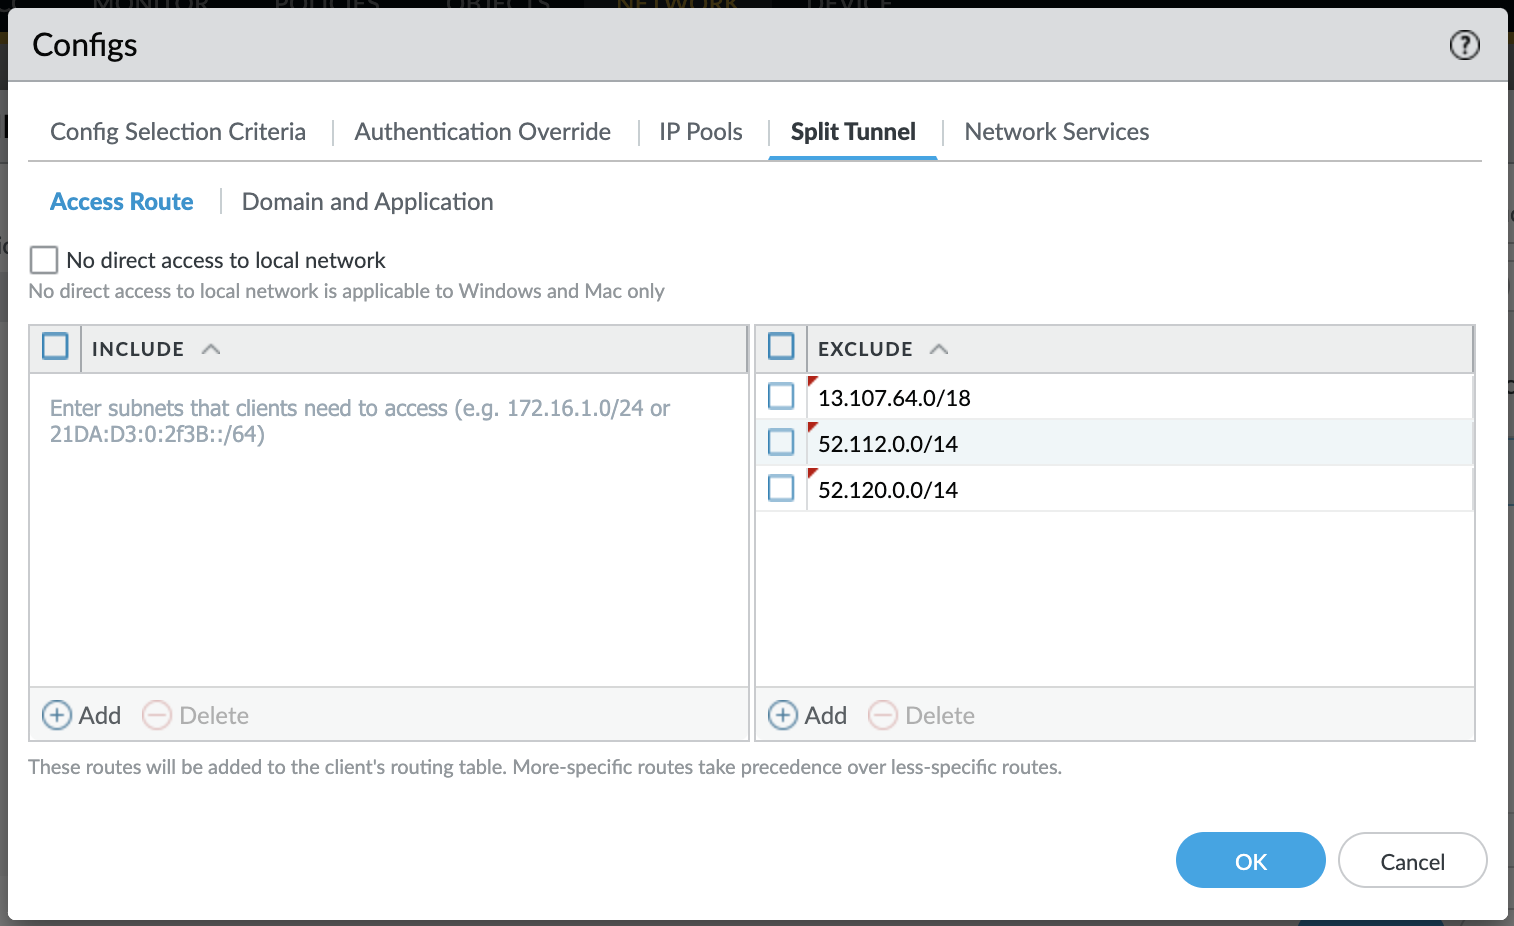Mark the checkbox for 52.120.0.0/14

pos(781,488)
